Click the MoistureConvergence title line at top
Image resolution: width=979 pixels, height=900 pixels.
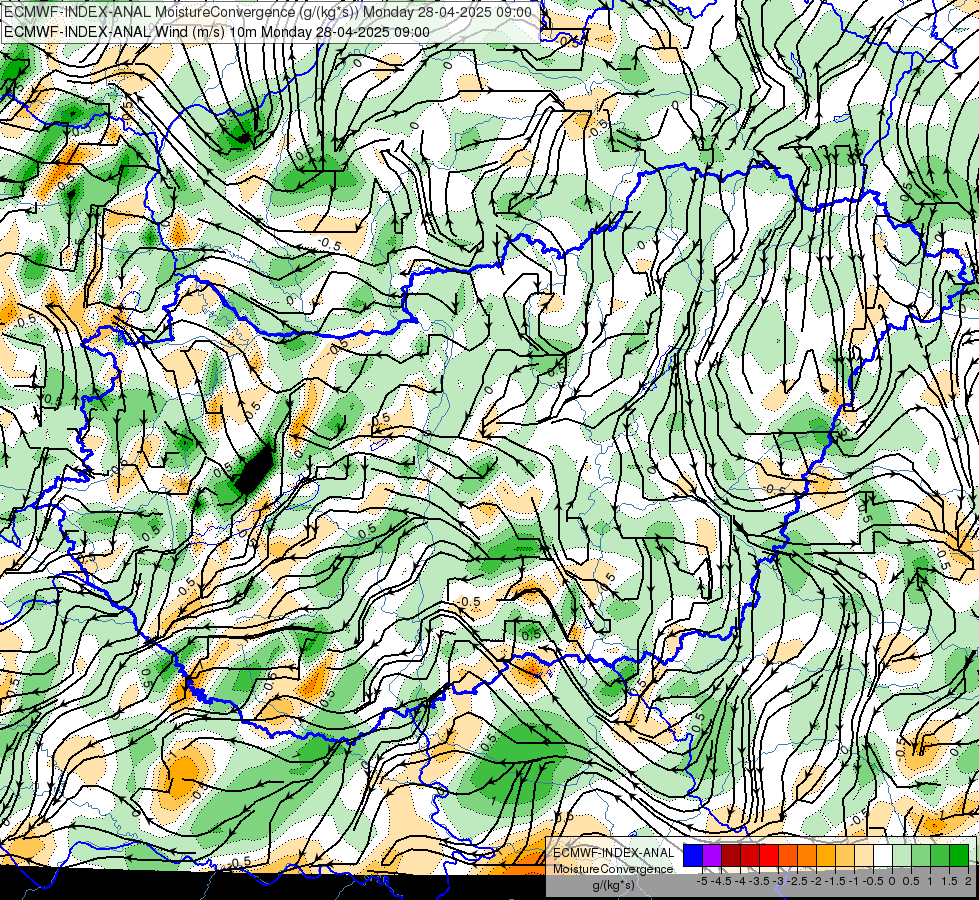[268, 12]
